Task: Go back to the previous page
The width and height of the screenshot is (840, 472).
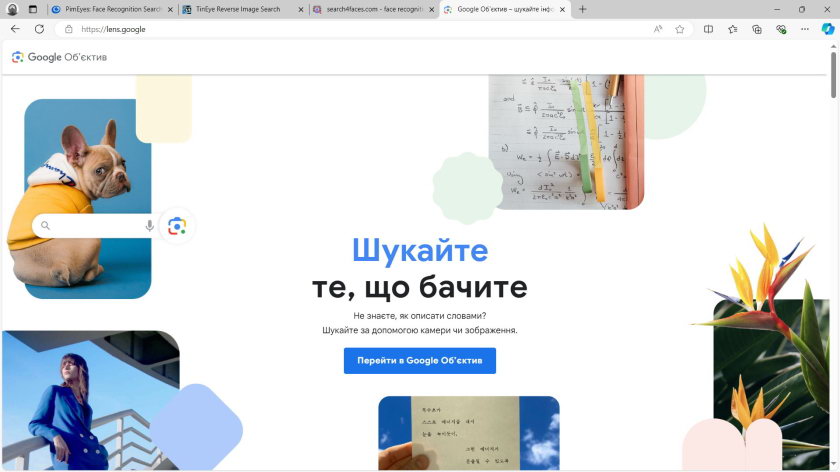Action: pos(15,29)
